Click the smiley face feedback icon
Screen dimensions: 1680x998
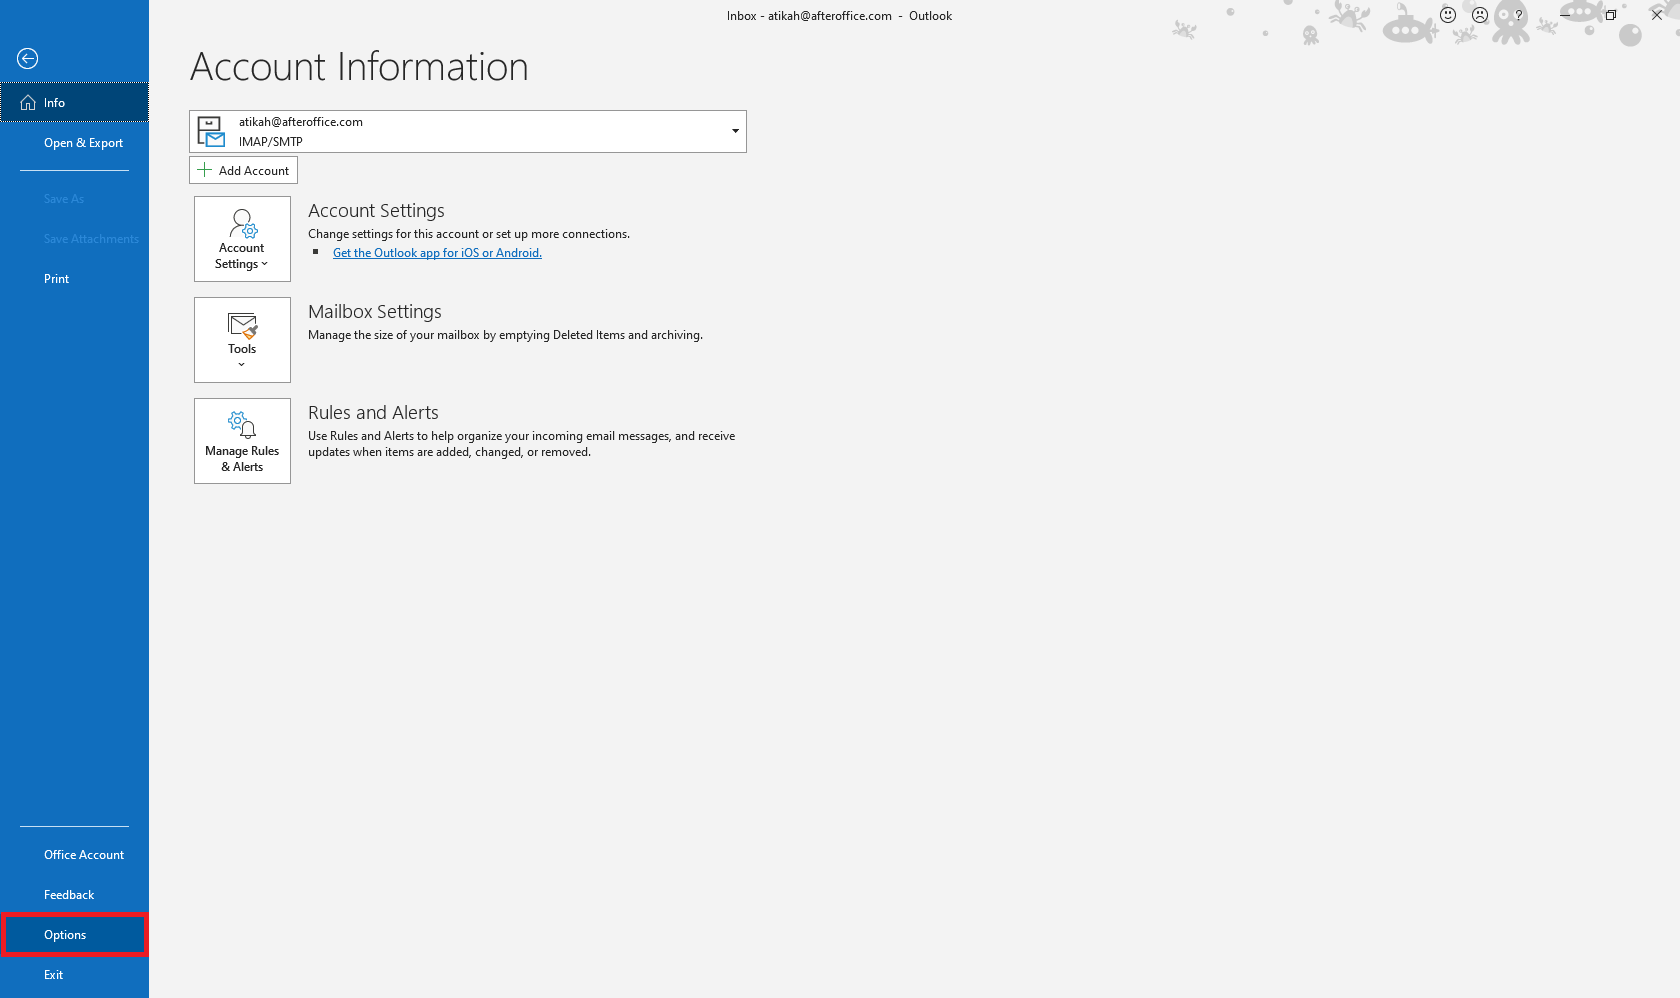[1448, 15]
